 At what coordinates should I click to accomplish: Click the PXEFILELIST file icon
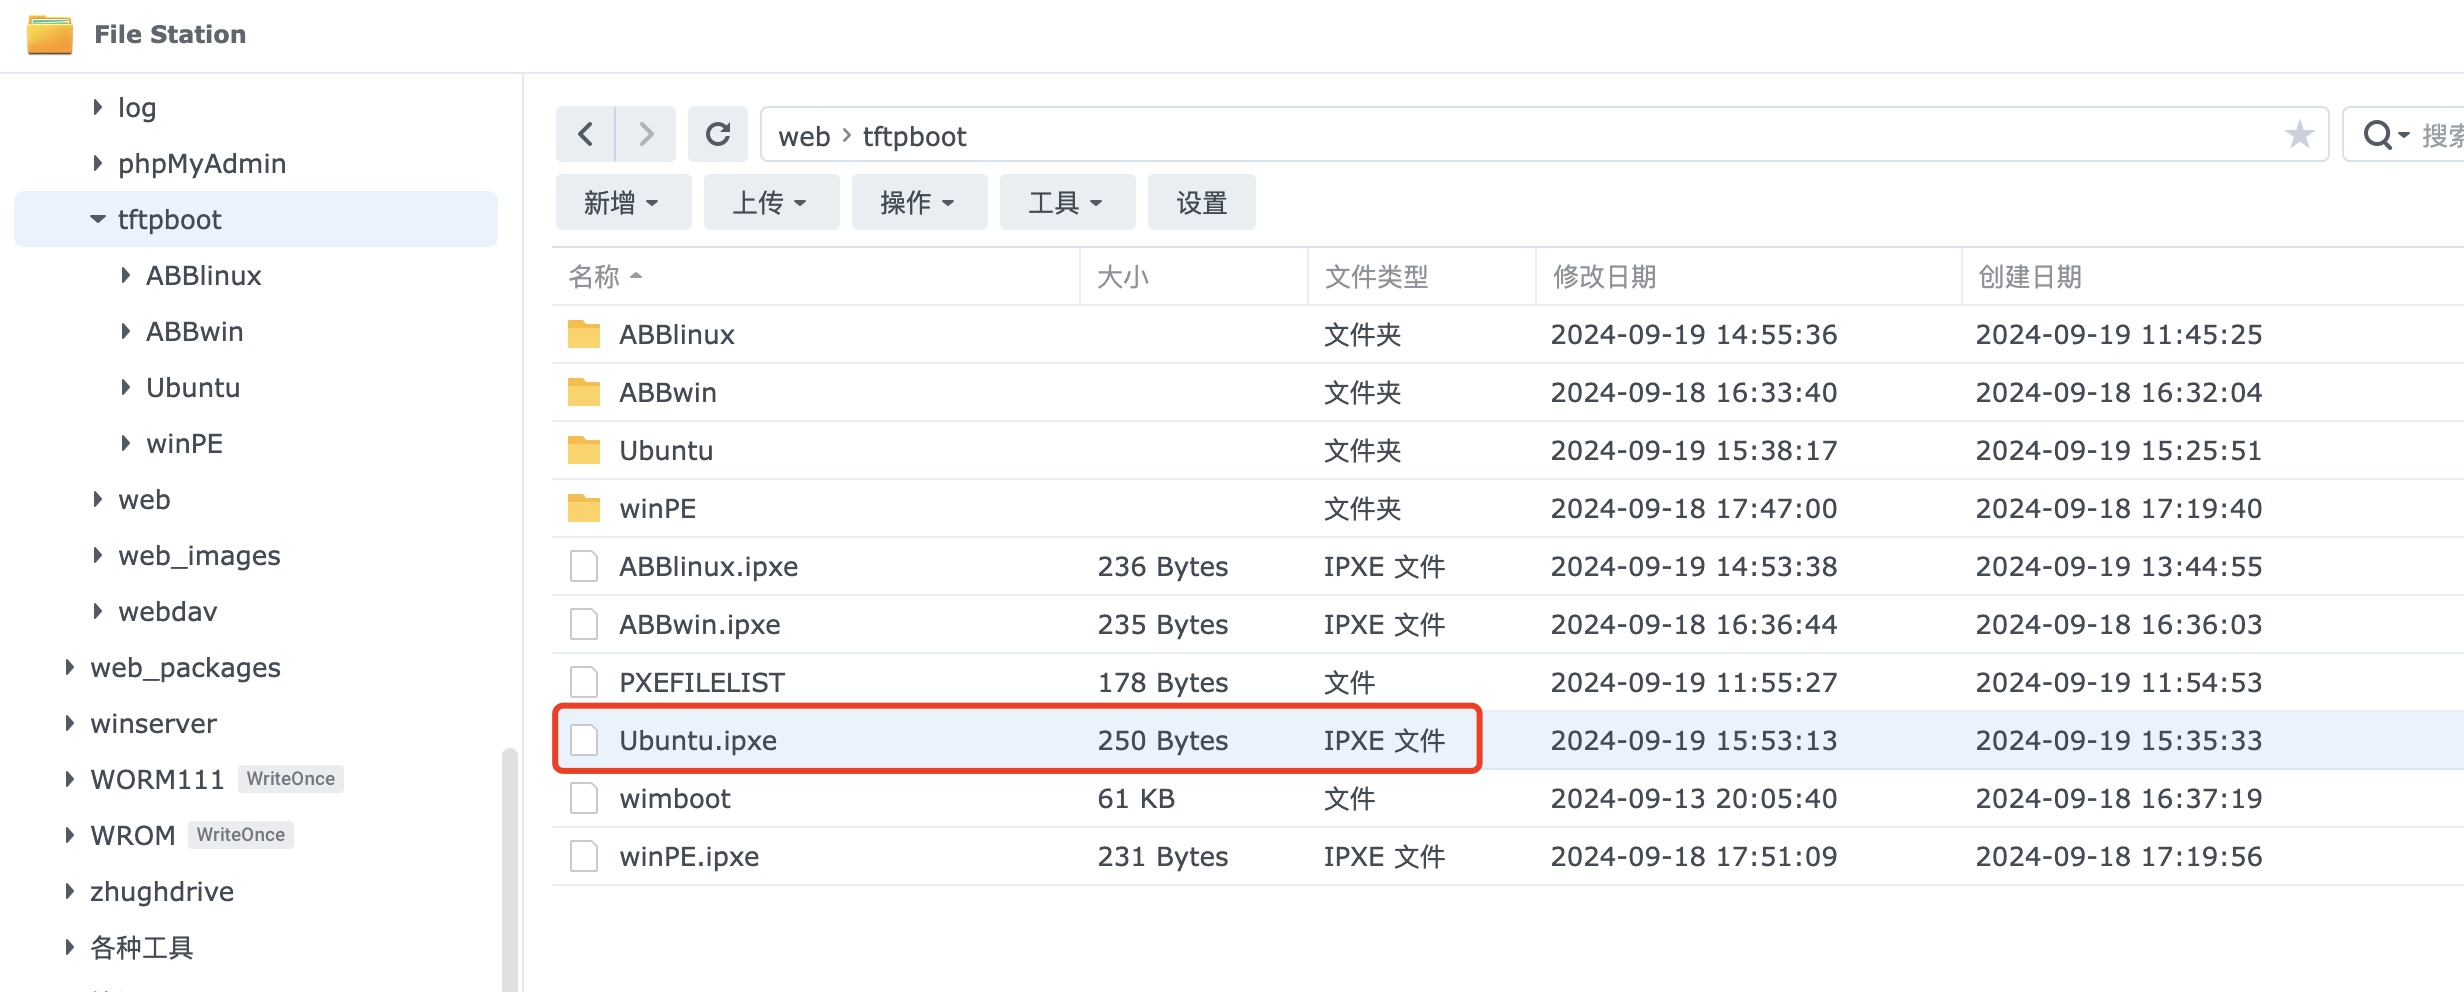pyautogui.click(x=584, y=682)
